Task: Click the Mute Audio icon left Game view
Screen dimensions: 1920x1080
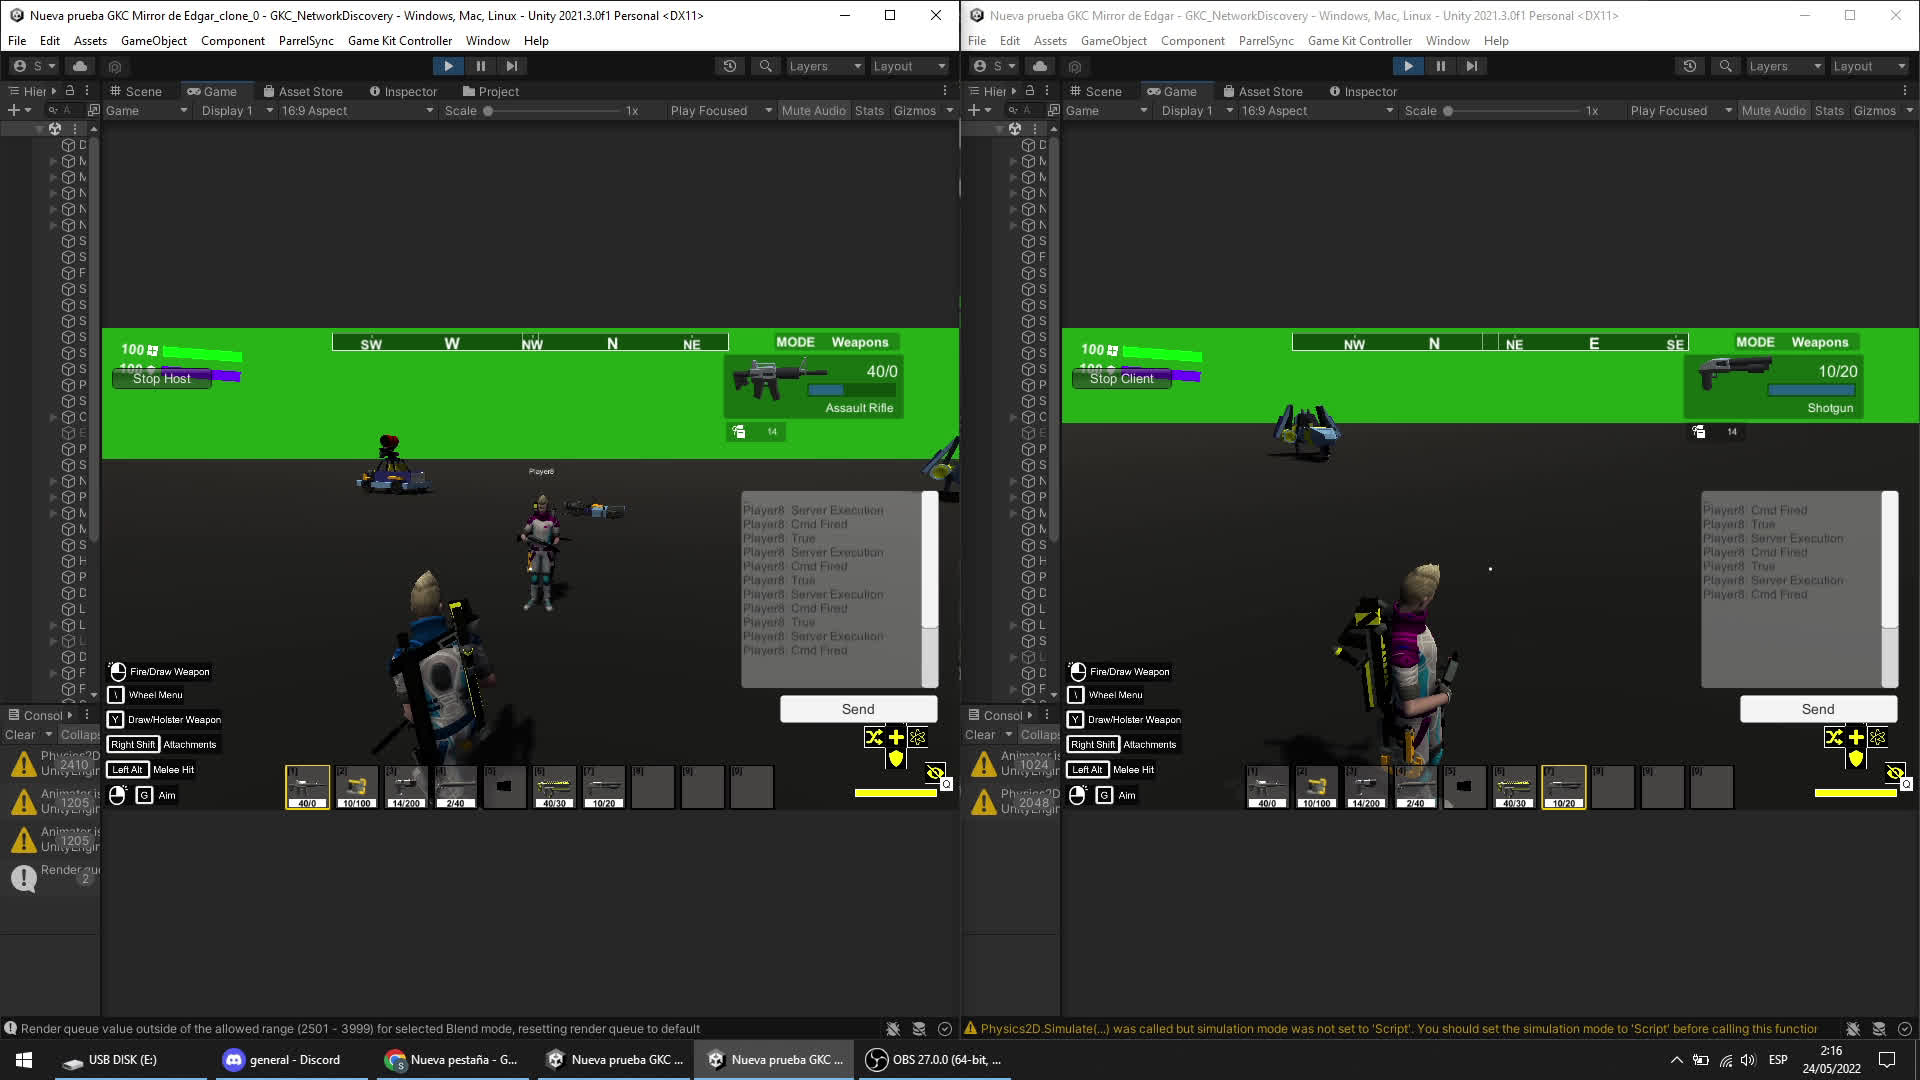Action: (x=814, y=111)
